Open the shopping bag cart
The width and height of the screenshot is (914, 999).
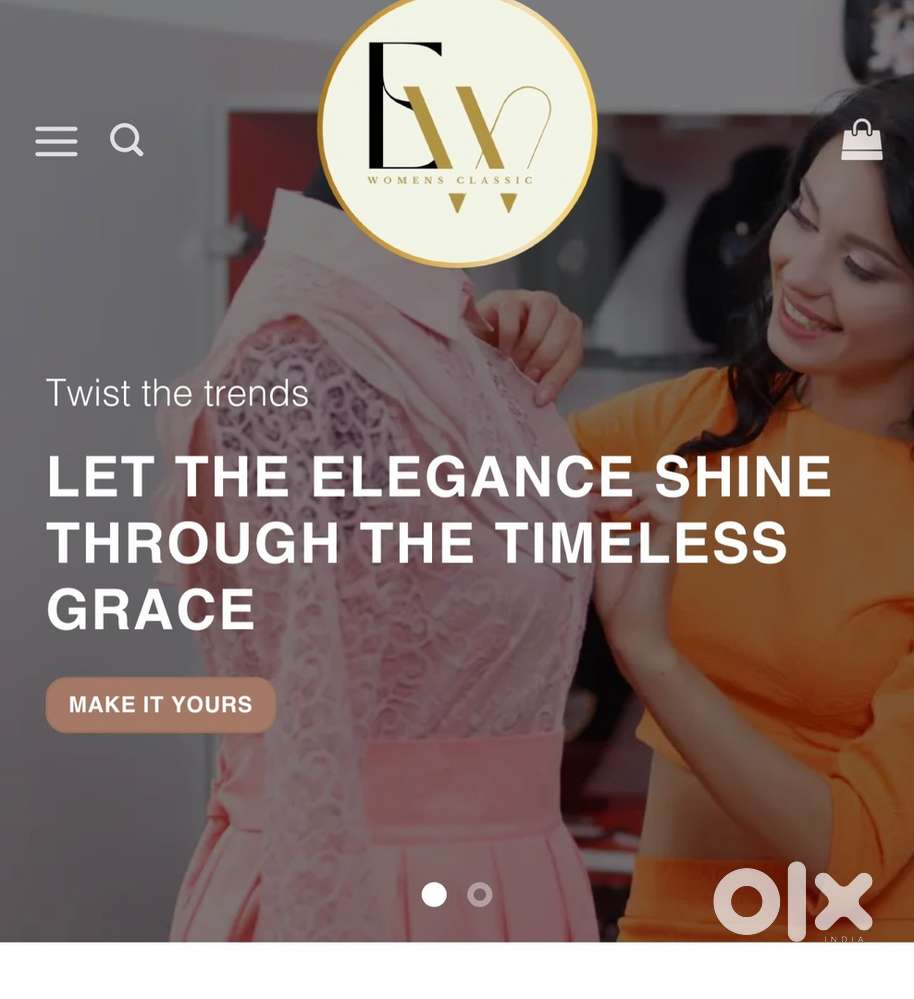point(862,140)
